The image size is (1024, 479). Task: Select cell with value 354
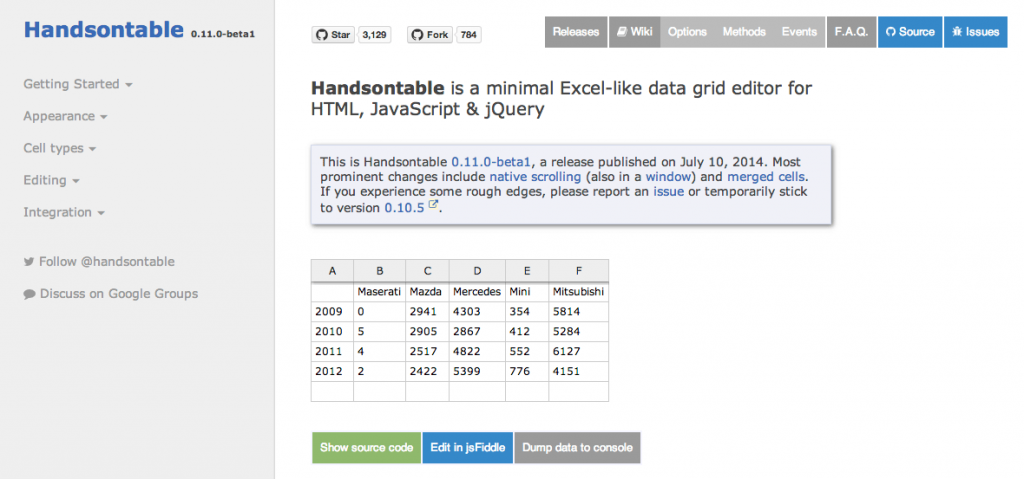coord(527,312)
